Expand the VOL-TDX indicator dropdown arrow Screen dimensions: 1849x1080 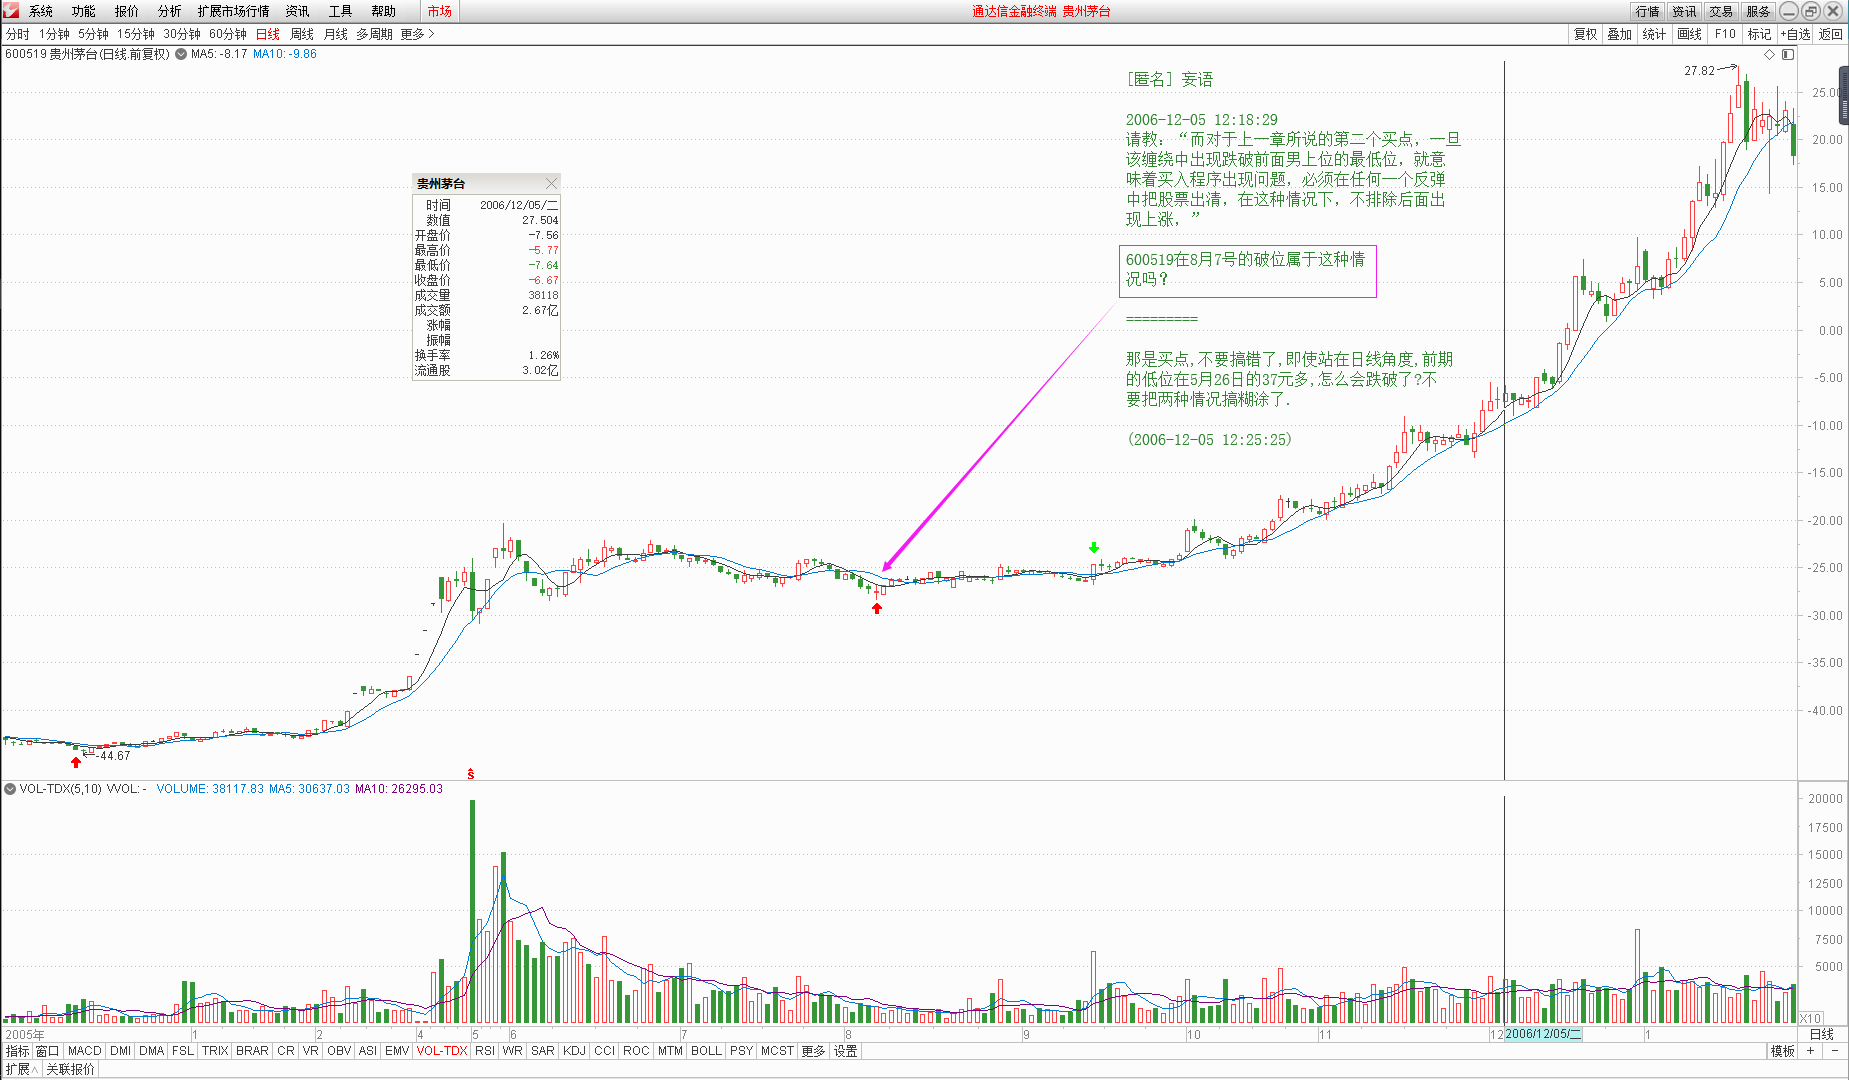pos(10,789)
